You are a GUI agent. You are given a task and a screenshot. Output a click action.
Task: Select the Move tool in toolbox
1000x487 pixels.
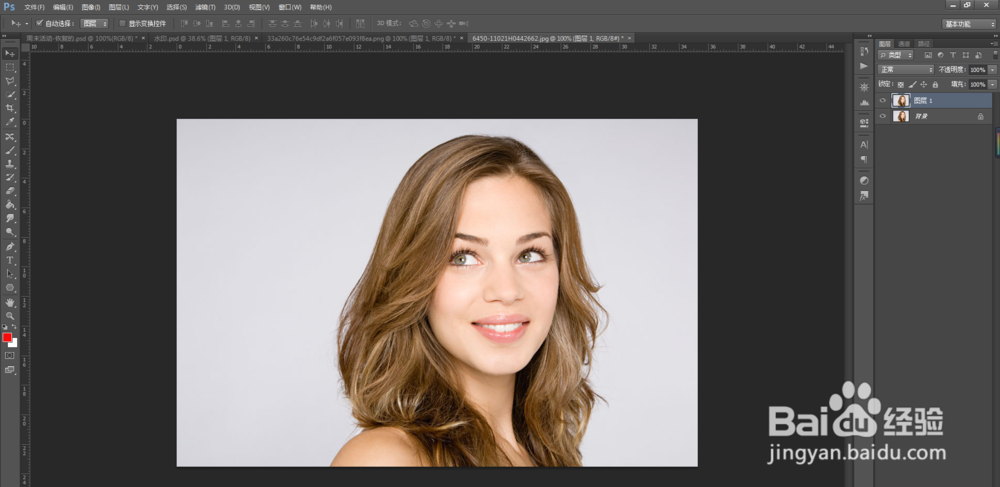click(10, 54)
